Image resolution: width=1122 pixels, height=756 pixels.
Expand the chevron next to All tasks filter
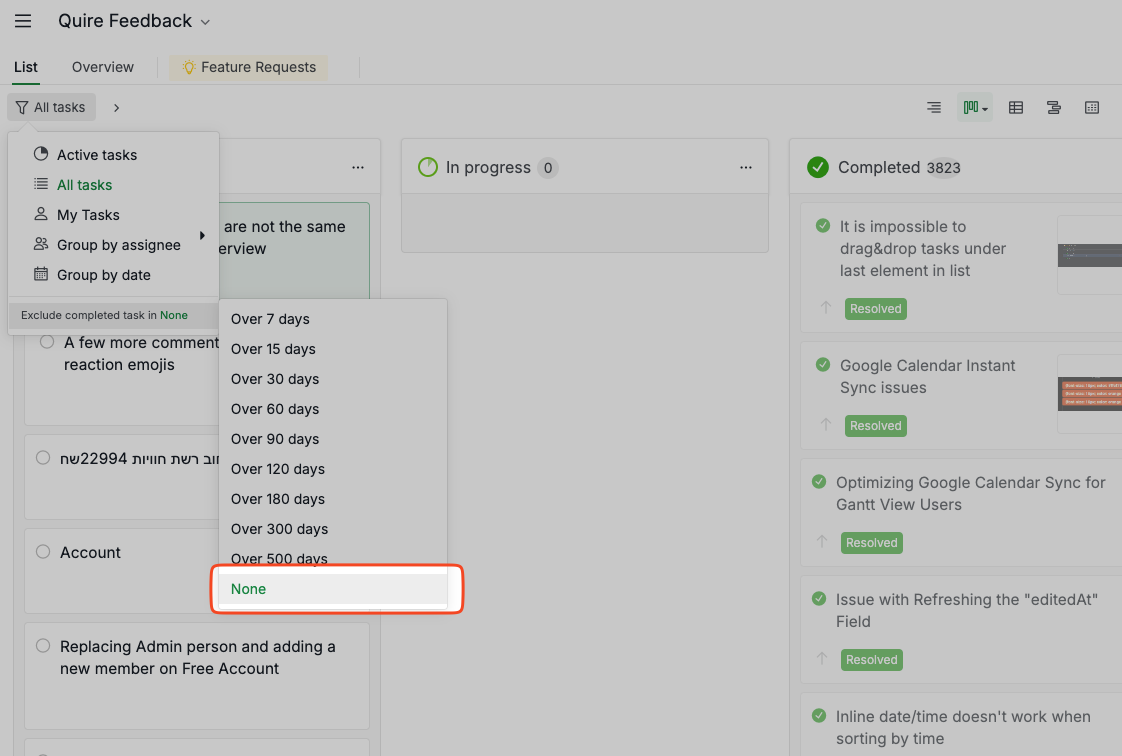pos(116,107)
